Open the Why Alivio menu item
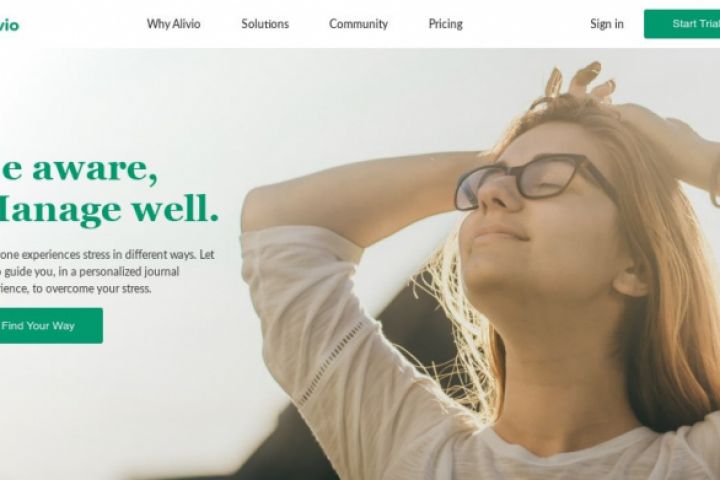 174,24
